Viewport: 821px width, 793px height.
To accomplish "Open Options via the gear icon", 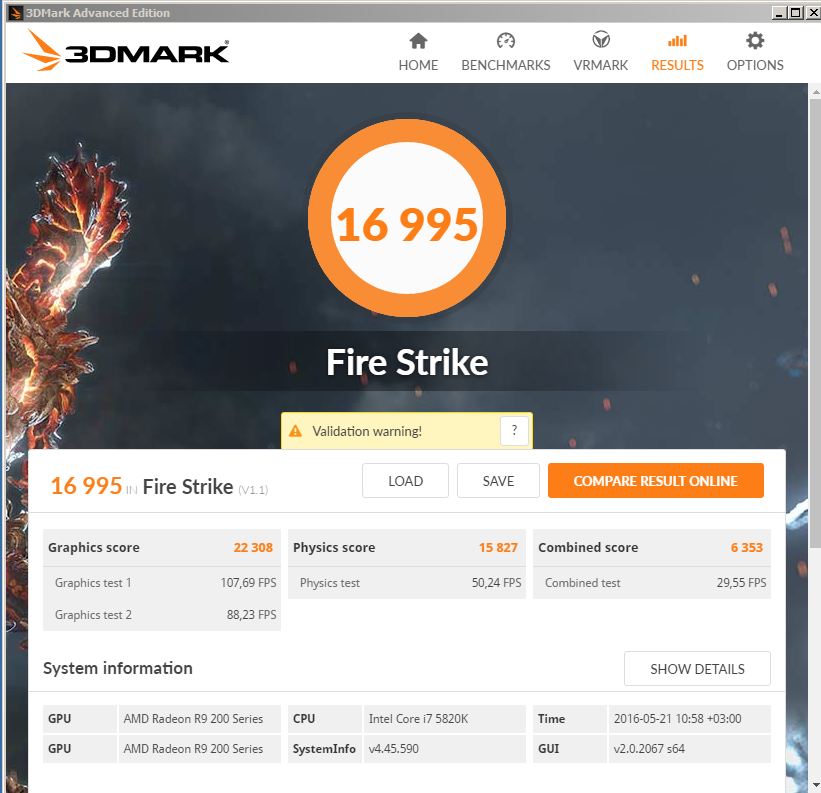I will [x=755, y=40].
